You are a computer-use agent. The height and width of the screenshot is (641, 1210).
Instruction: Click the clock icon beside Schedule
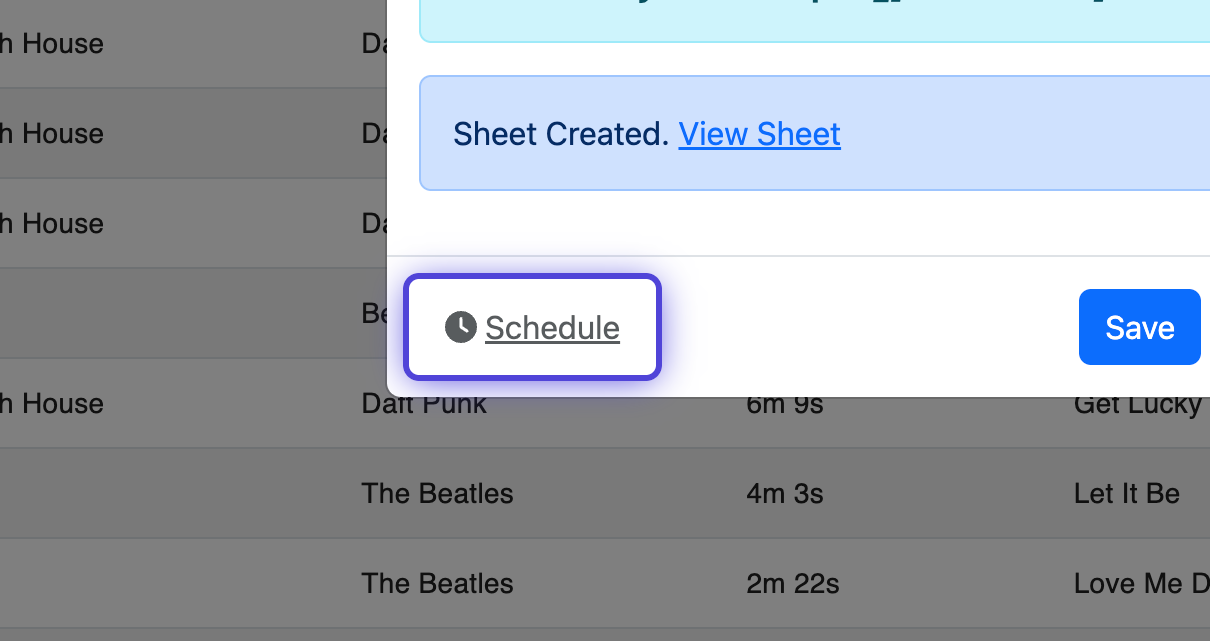pyautogui.click(x=460, y=327)
